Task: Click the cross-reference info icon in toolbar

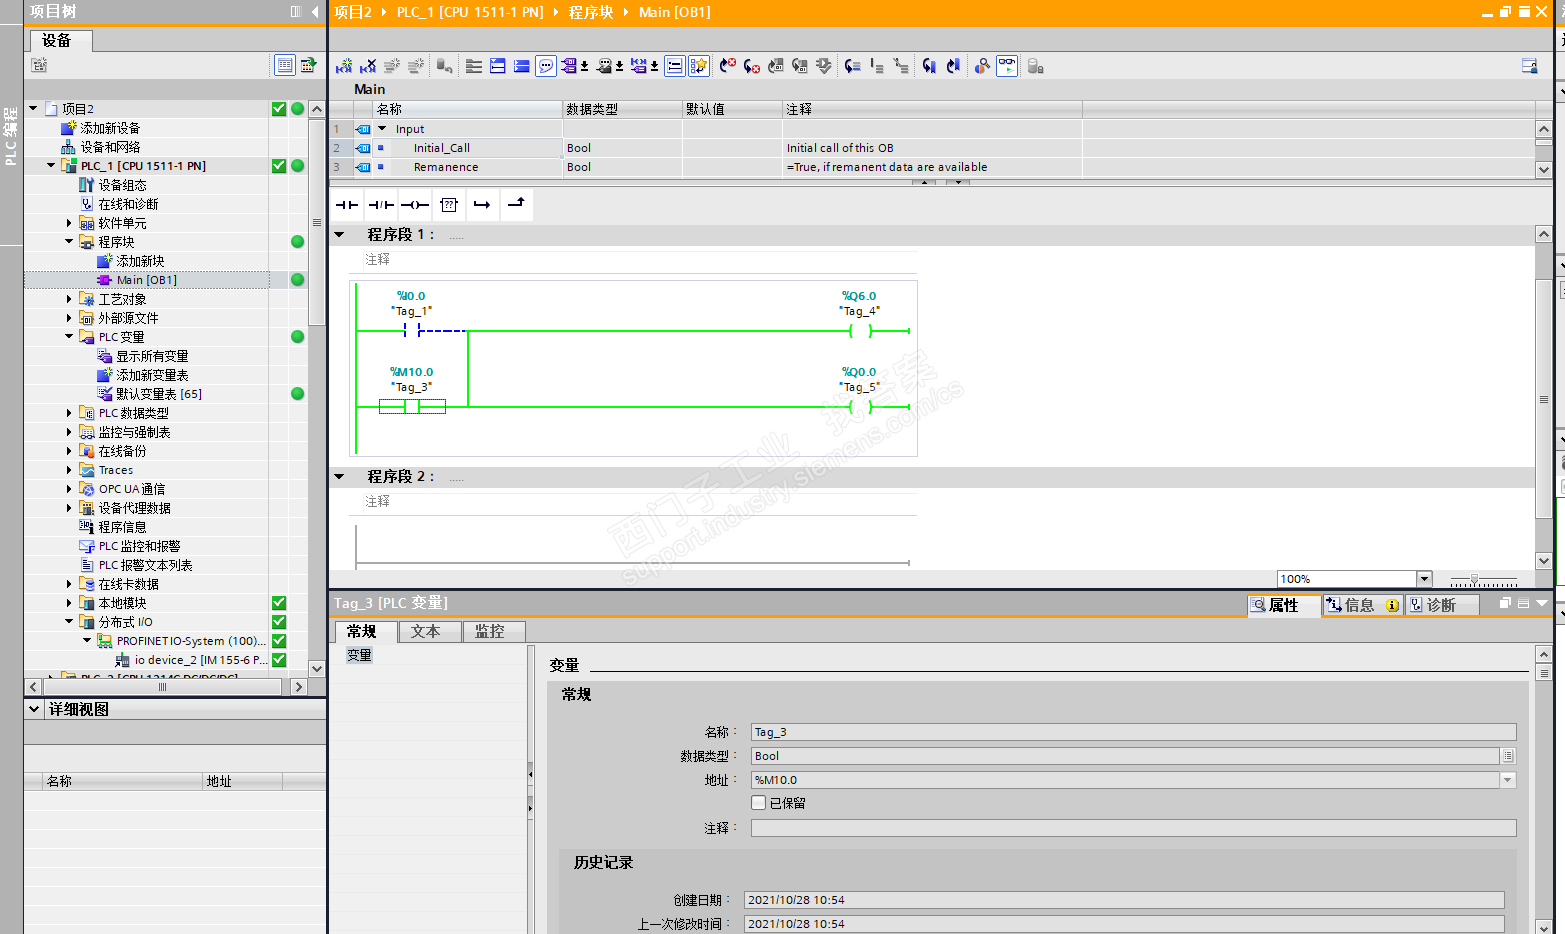Action: 983,66
